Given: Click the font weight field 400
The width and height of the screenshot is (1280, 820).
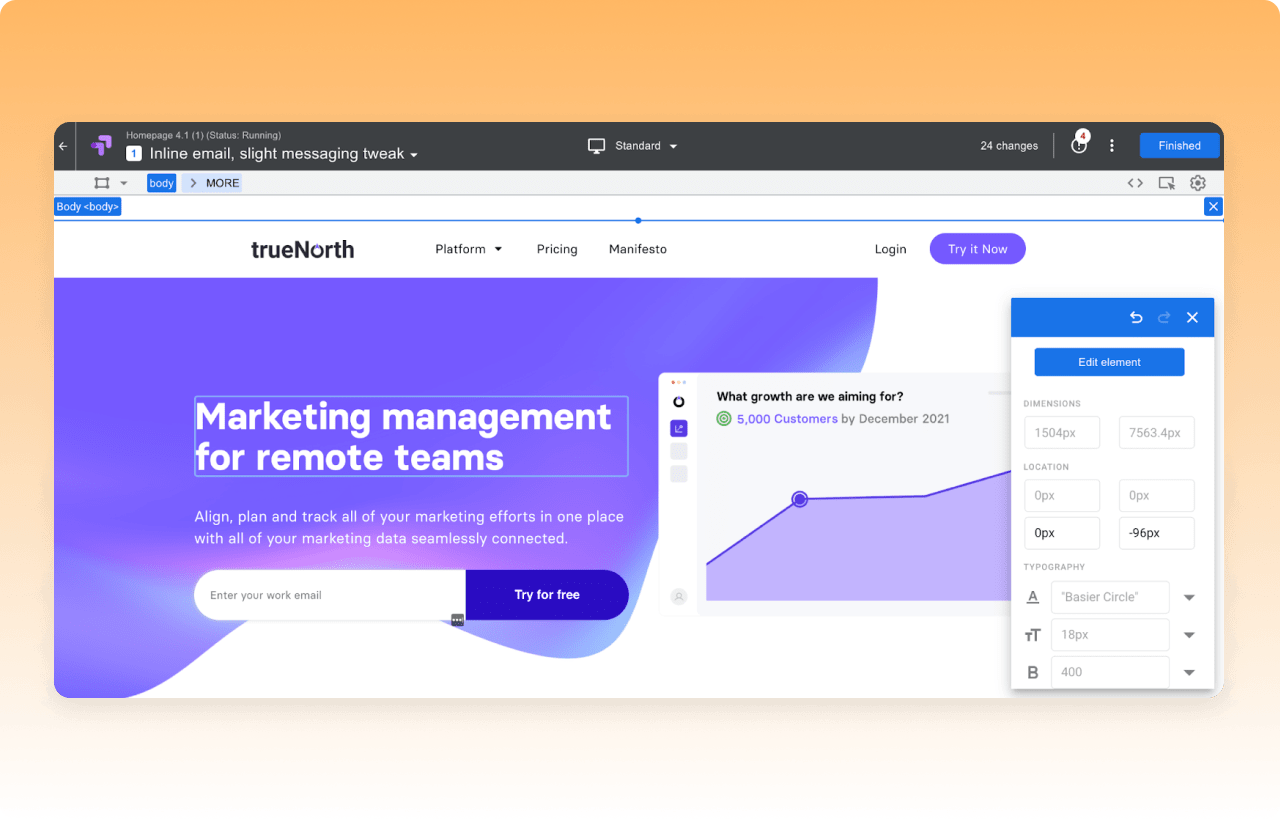Looking at the screenshot, I should pos(1110,672).
